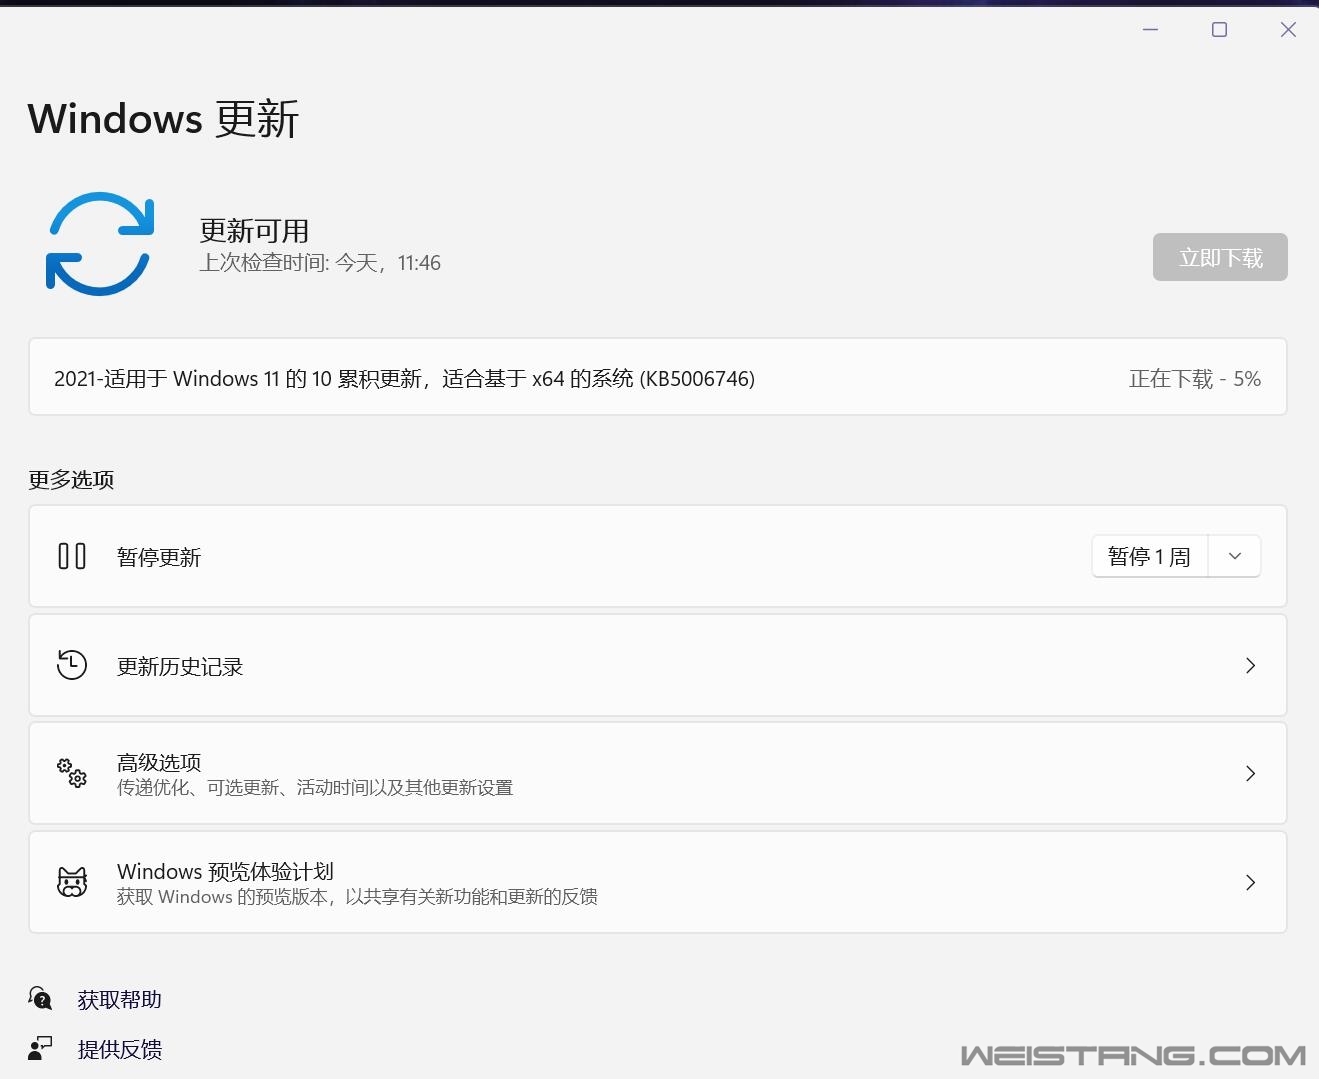Click the pause icon beside 暂停更新
1319x1079 pixels.
(x=72, y=556)
